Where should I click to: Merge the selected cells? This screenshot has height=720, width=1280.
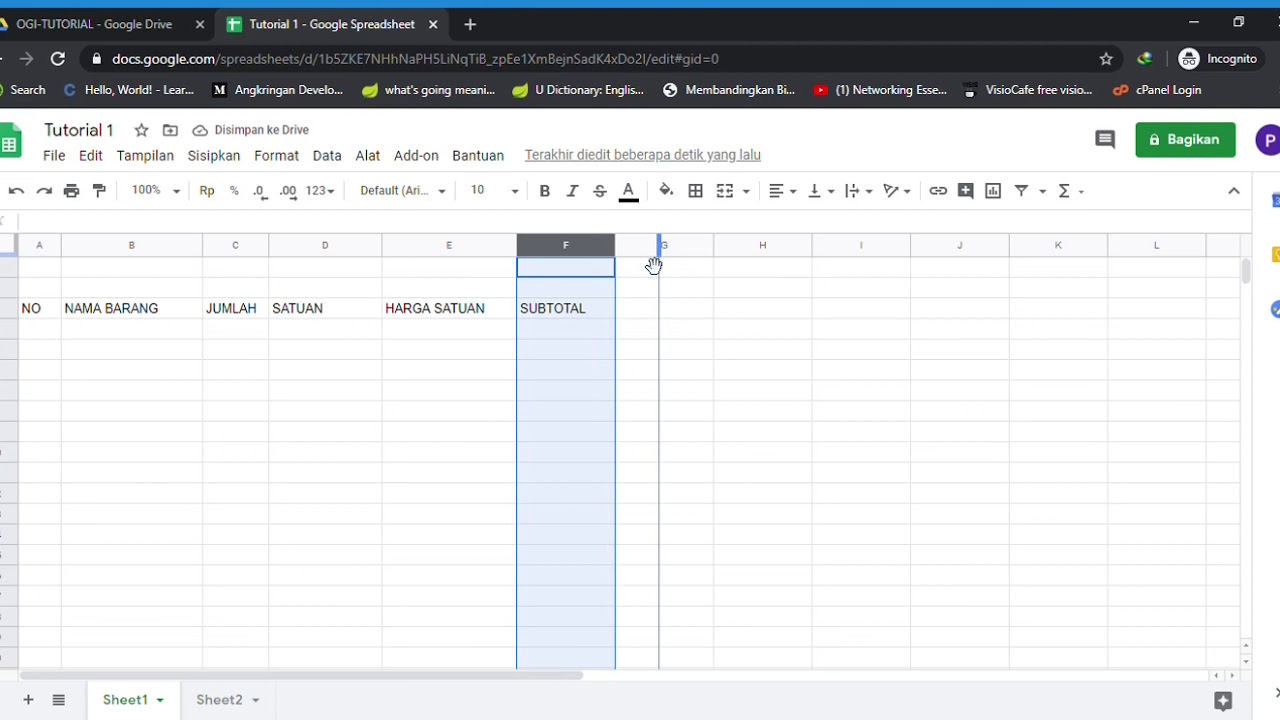coord(725,191)
